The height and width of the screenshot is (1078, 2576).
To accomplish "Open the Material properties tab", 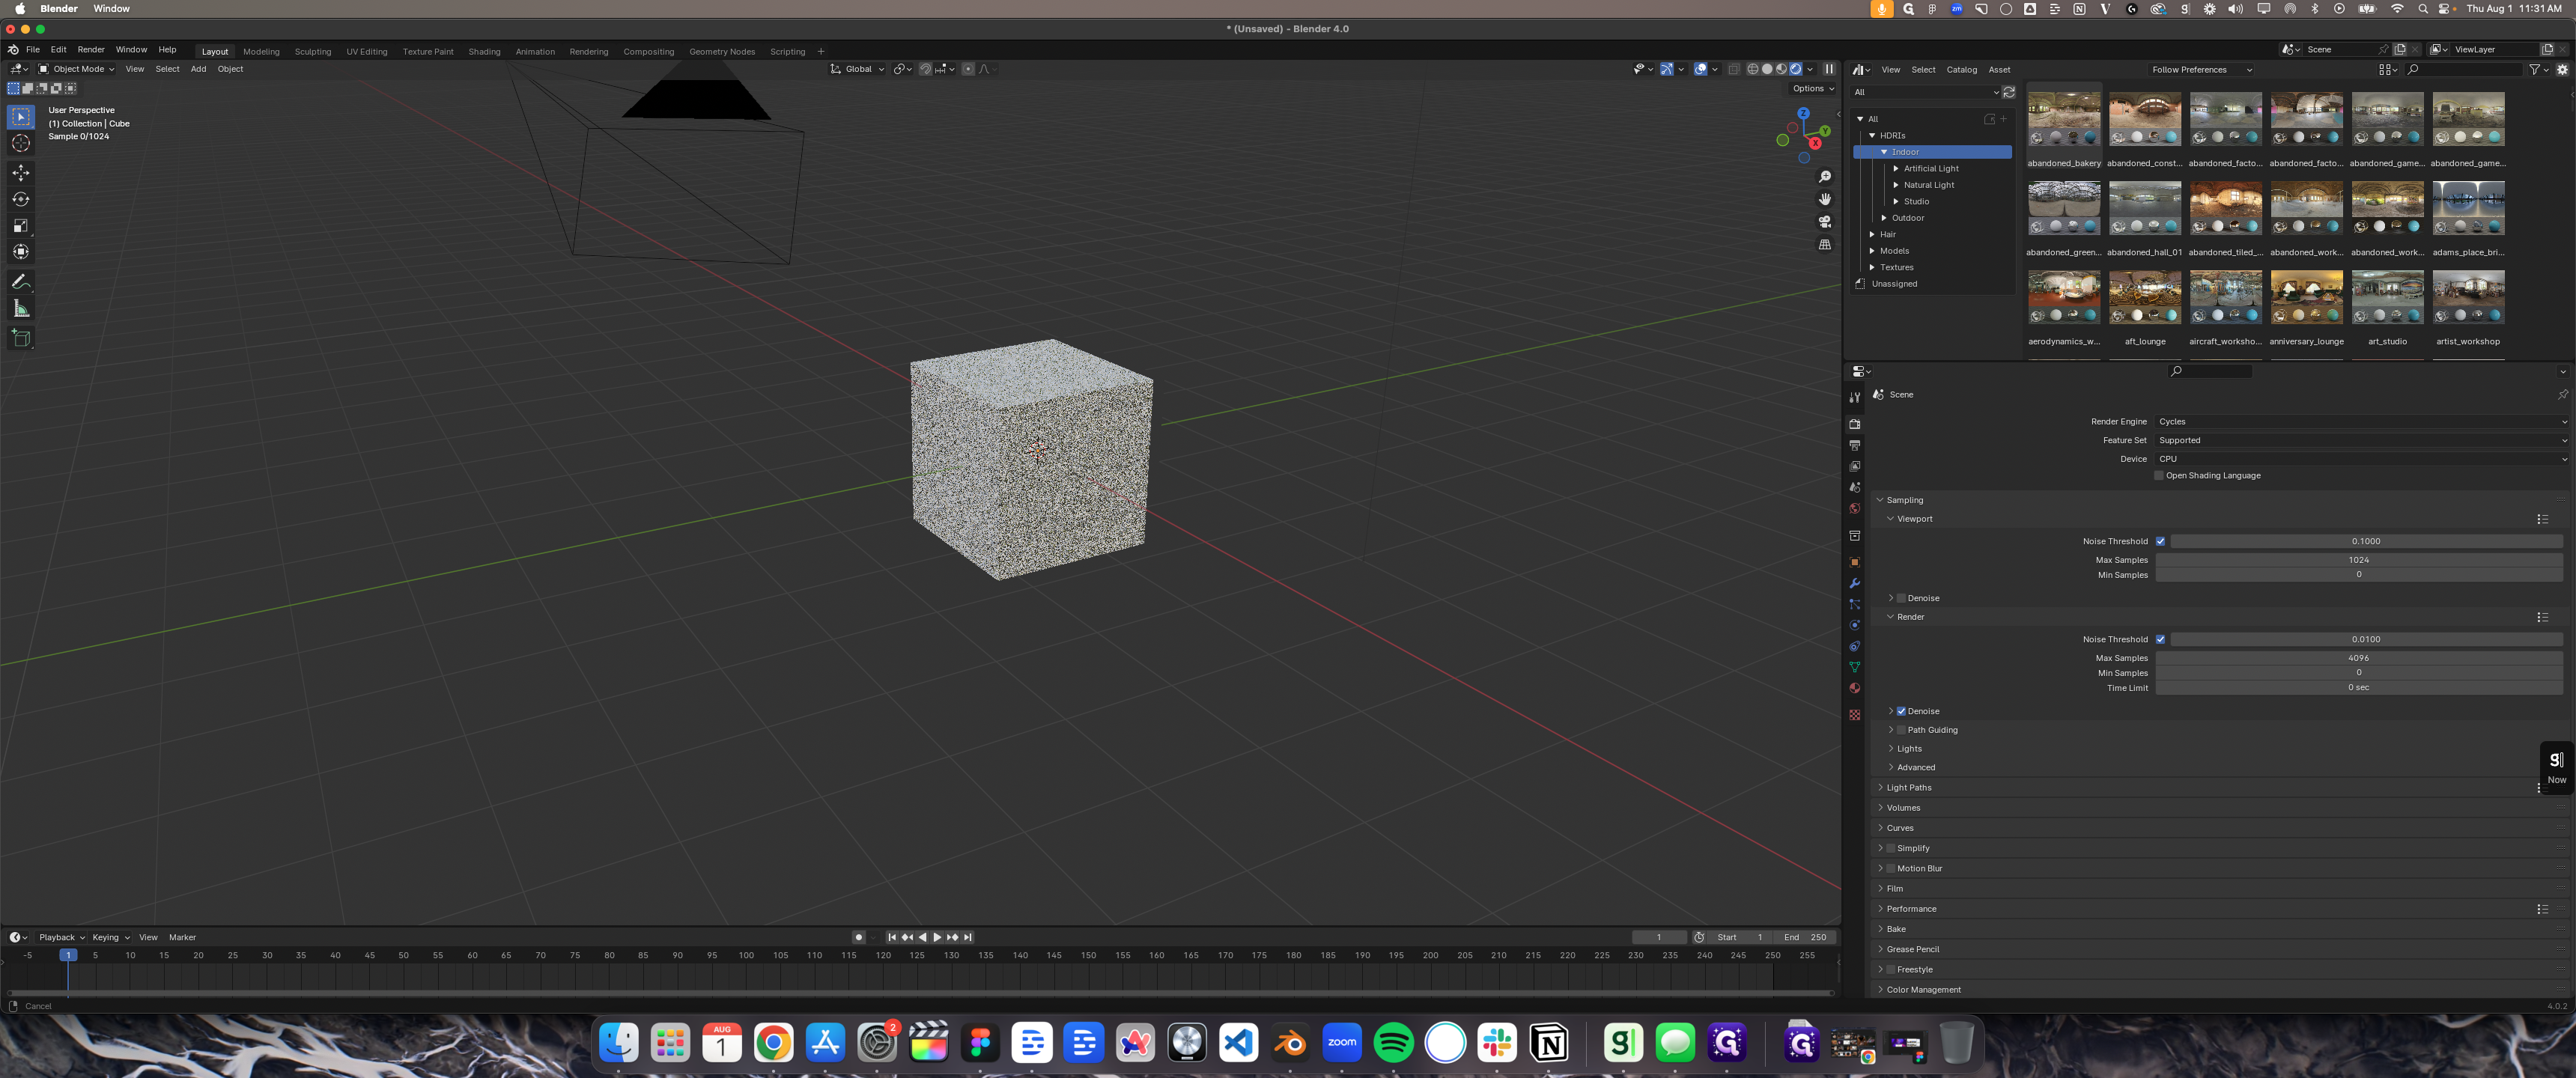I will click(x=1855, y=688).
